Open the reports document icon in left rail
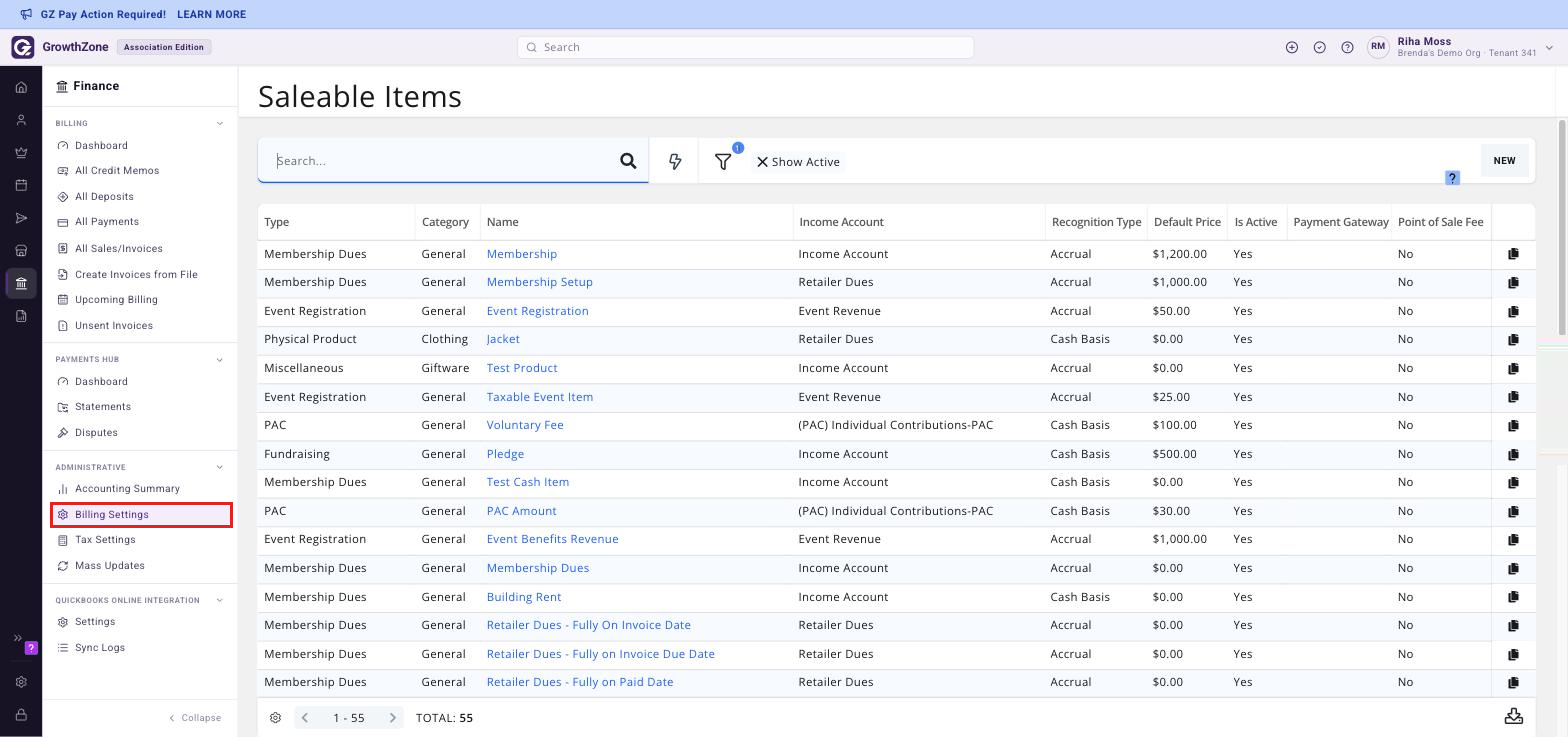The height and width of the screenshot is (737, 1568). point(21,316)
